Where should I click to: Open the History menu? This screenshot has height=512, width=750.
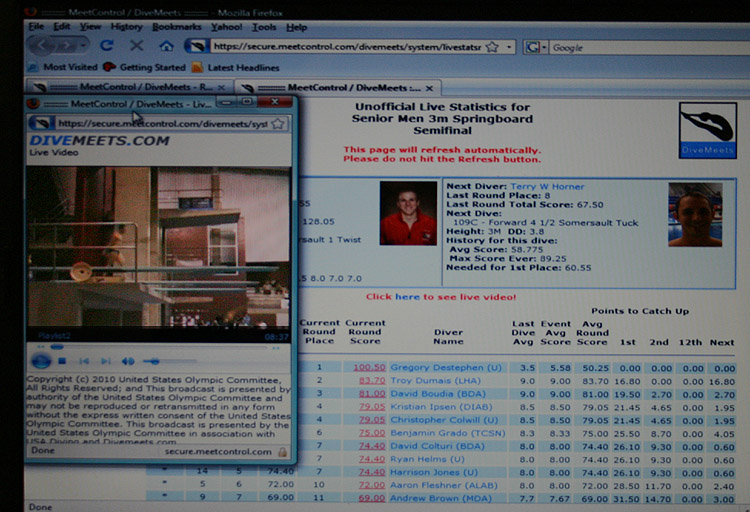click(x=126, y=27)
